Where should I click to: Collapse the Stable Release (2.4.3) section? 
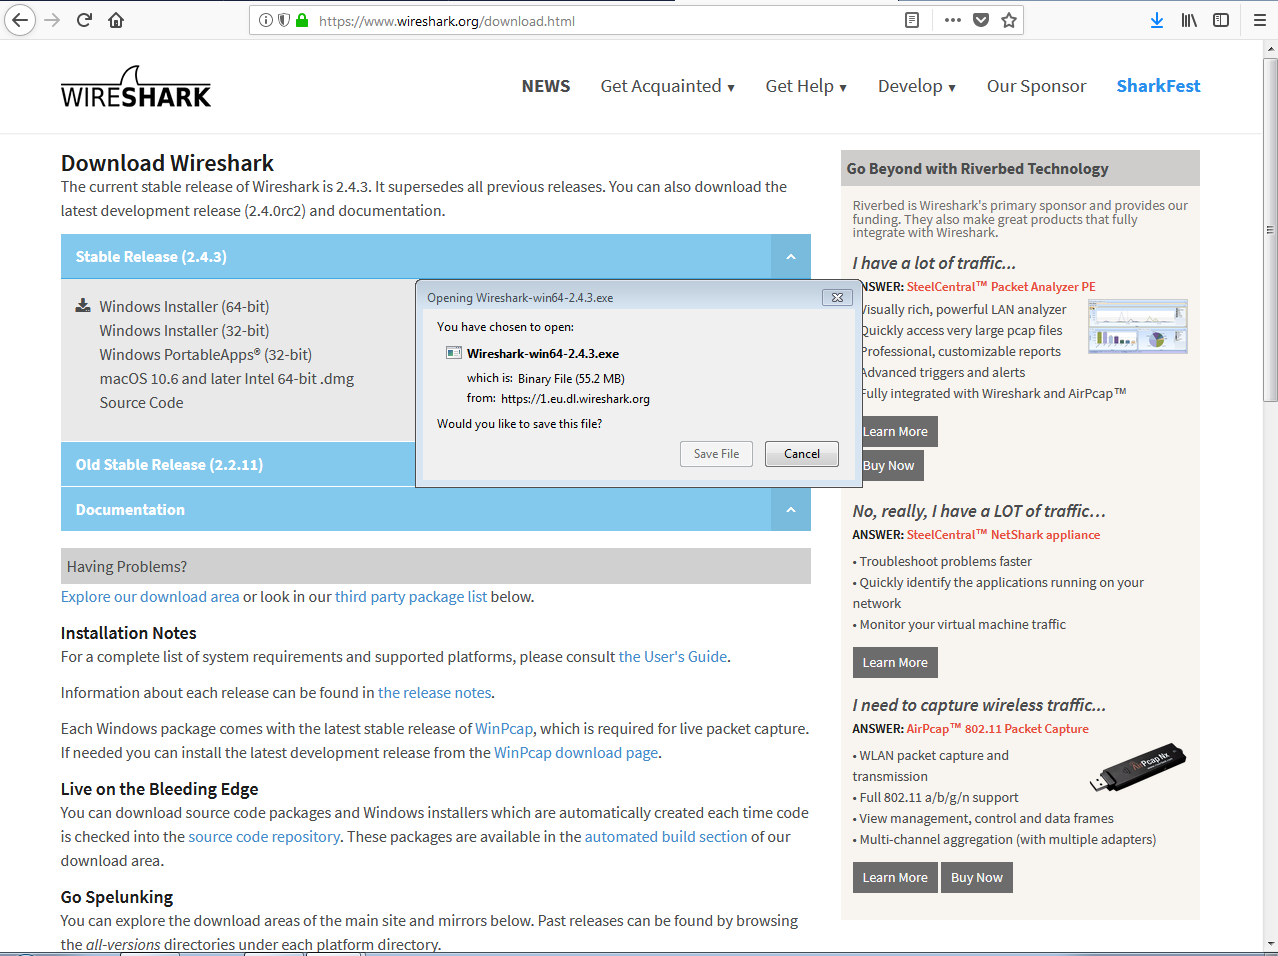[790, 257]
